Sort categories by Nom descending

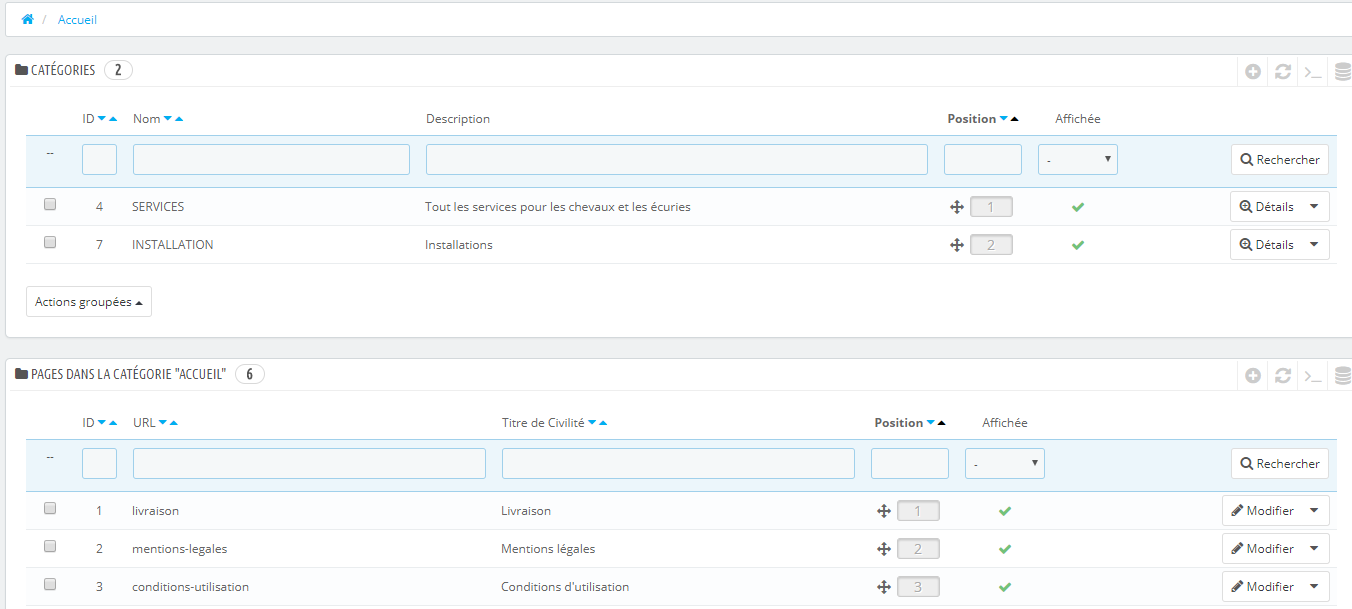(x=167, y=119)
